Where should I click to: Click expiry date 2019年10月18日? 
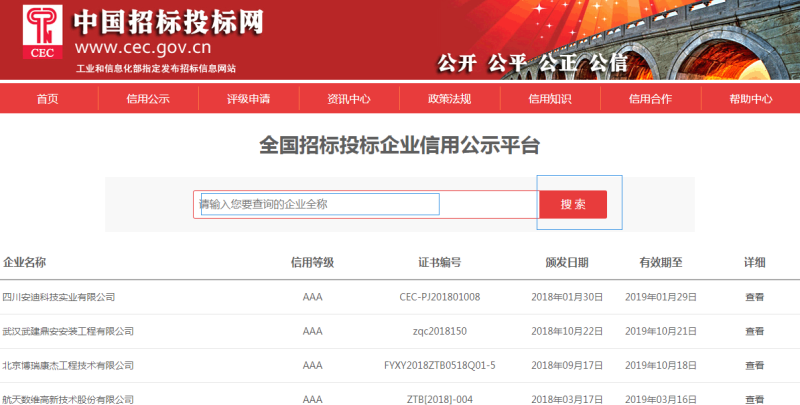click(x=661, y=365)
